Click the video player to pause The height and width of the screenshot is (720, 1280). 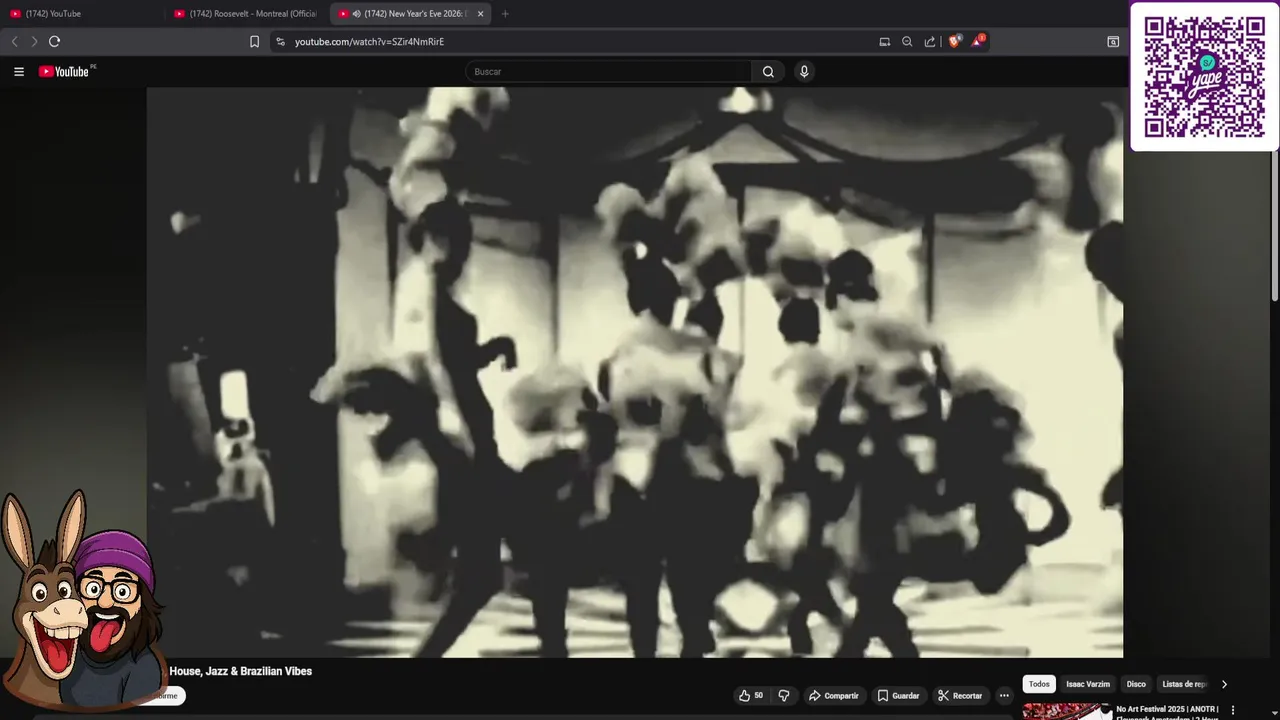click(x=635, y=372)
